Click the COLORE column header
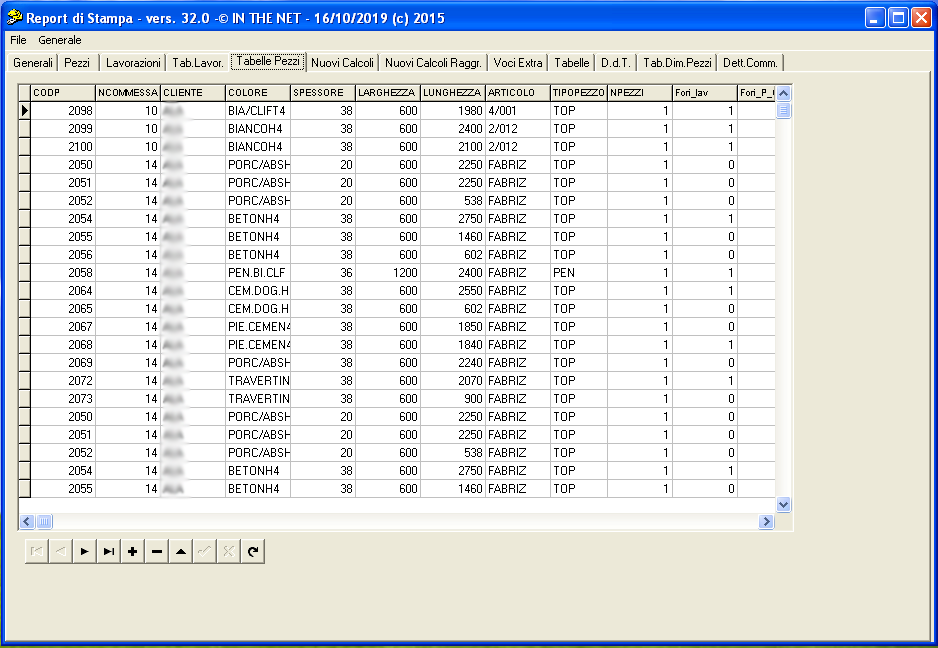 click(x=258, y=93)
